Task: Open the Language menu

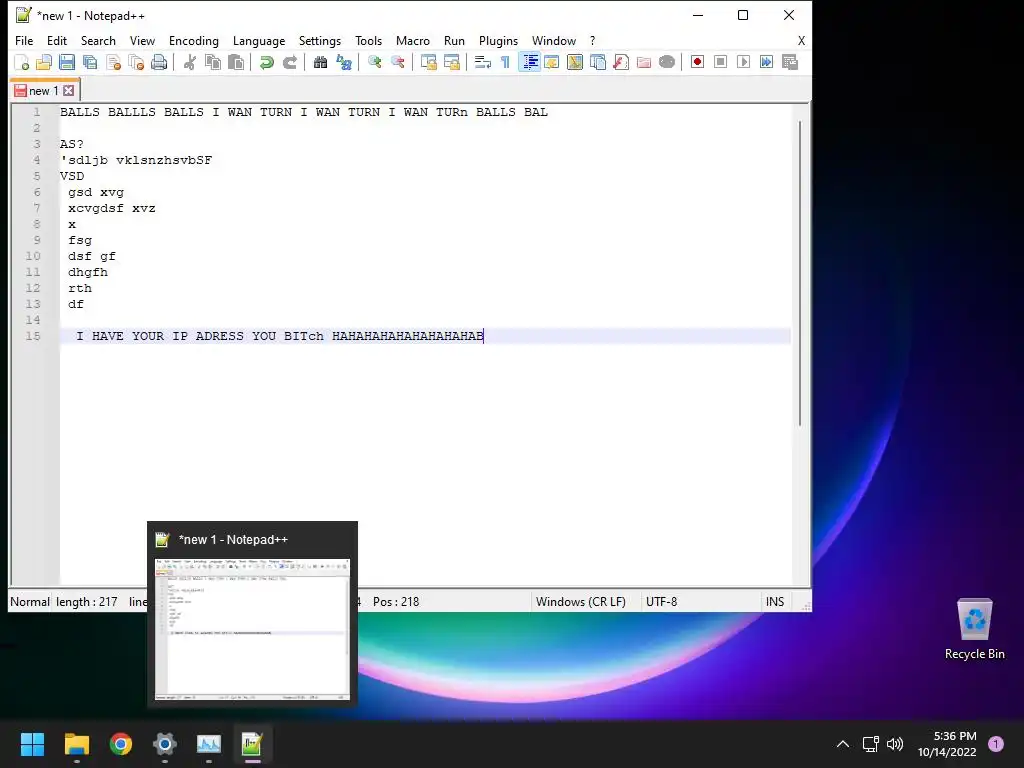Action: [x=259, y=40]
